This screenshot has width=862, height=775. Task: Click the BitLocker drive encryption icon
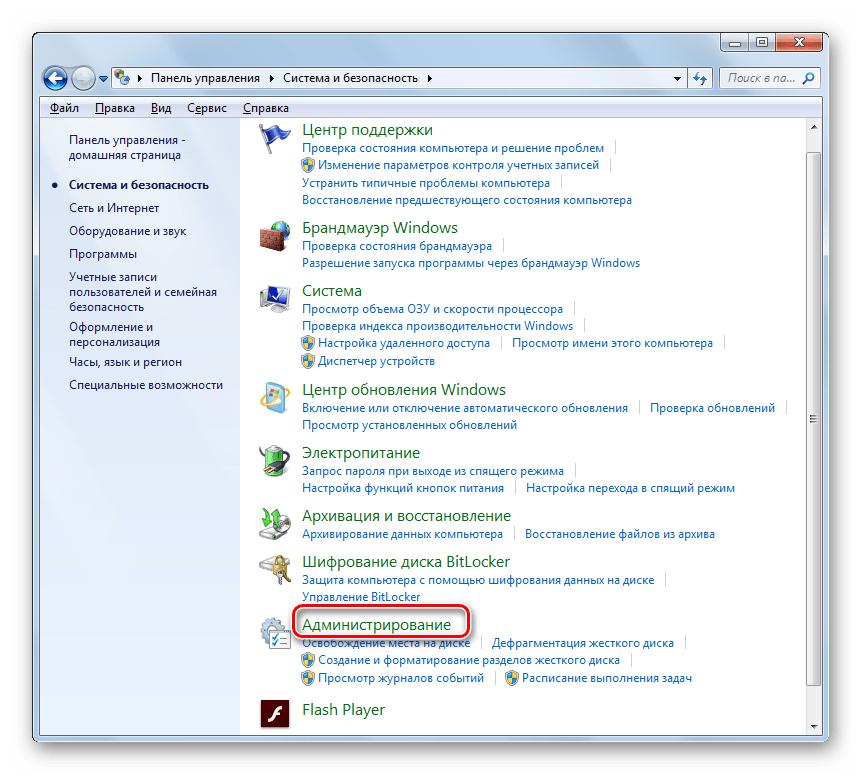(274, 570)
